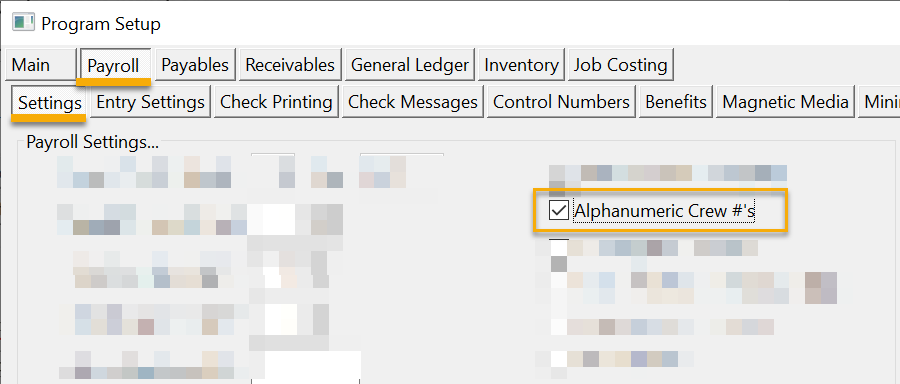
Task: Click the Payroll Settings group label
Action: click(93, 142)
